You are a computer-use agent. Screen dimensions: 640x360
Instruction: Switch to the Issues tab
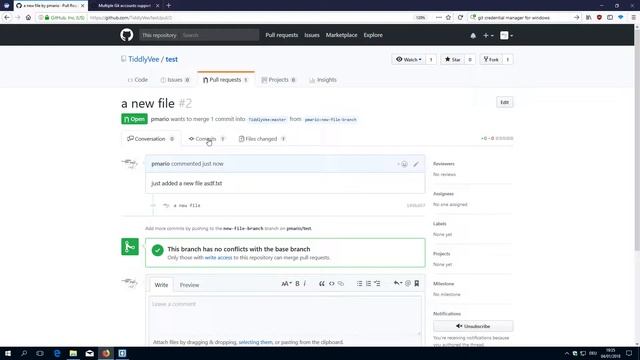click(x=175, y=80)
